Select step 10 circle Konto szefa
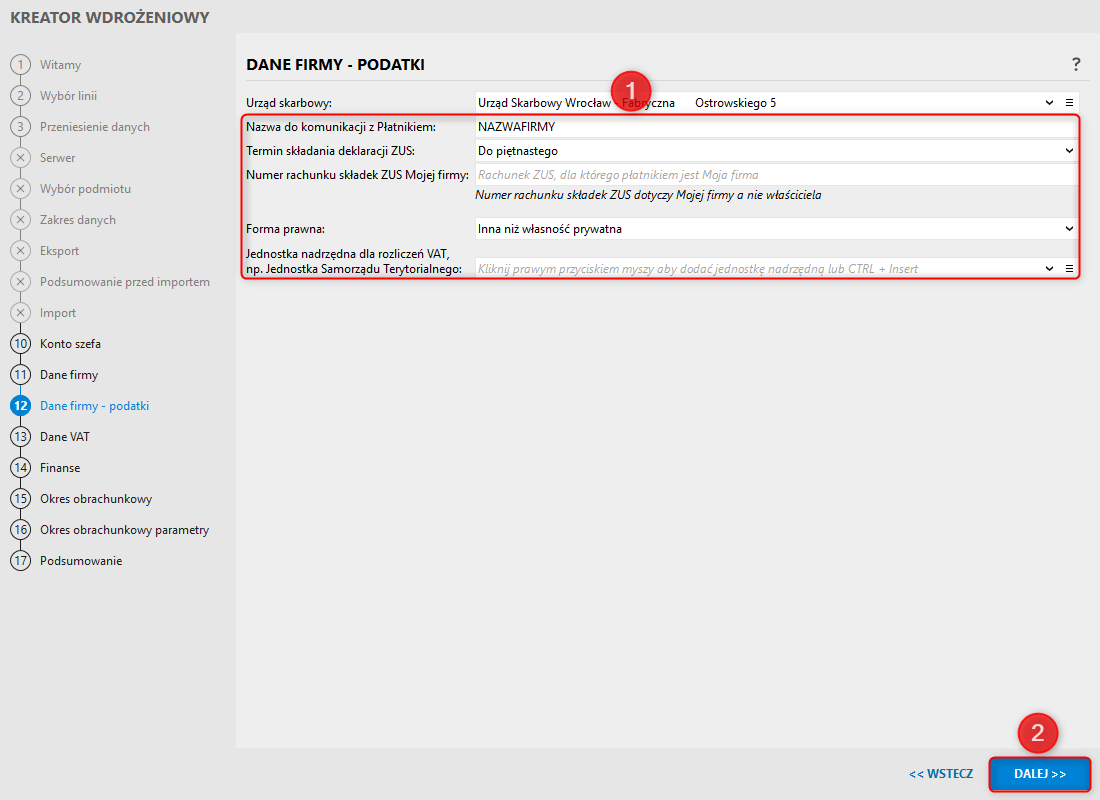Viewport: 1100px width, 800px height. pos(20,344)
